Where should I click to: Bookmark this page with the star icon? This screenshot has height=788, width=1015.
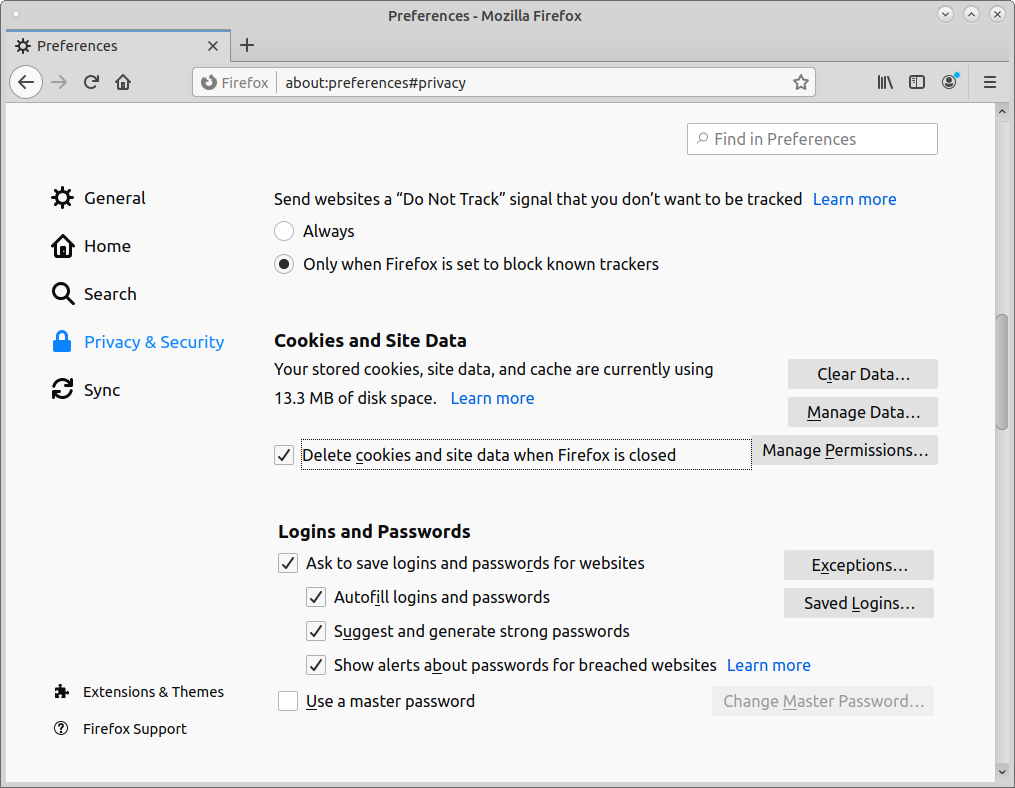[801, 82]
